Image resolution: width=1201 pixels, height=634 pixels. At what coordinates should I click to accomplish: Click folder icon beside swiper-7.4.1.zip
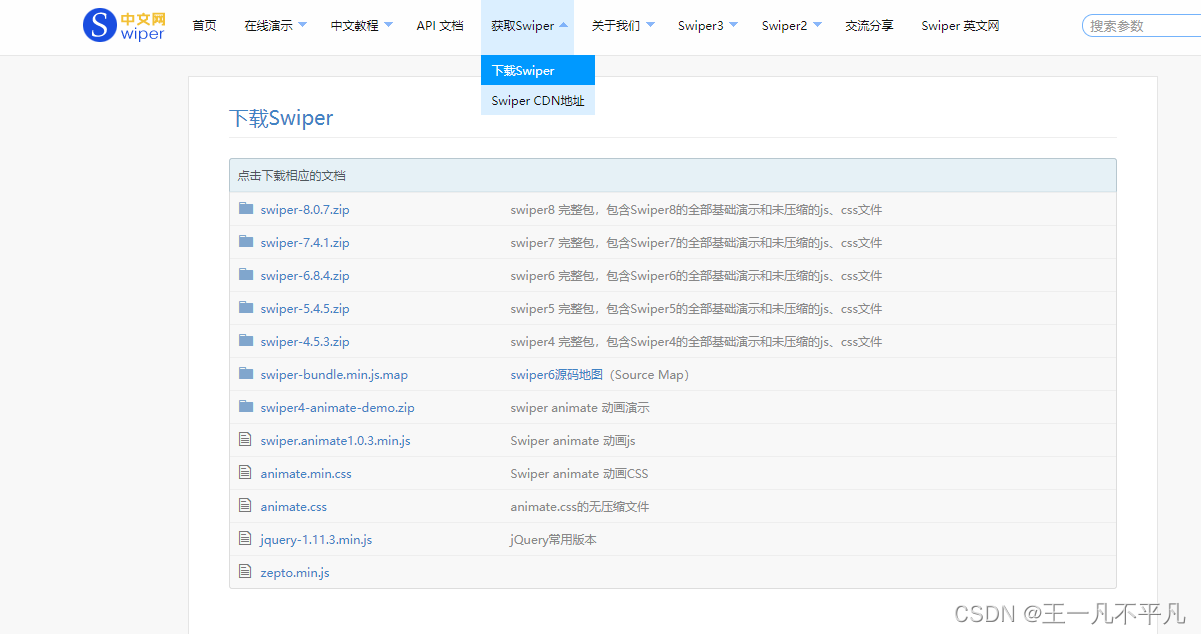click(x=246, y=242)
